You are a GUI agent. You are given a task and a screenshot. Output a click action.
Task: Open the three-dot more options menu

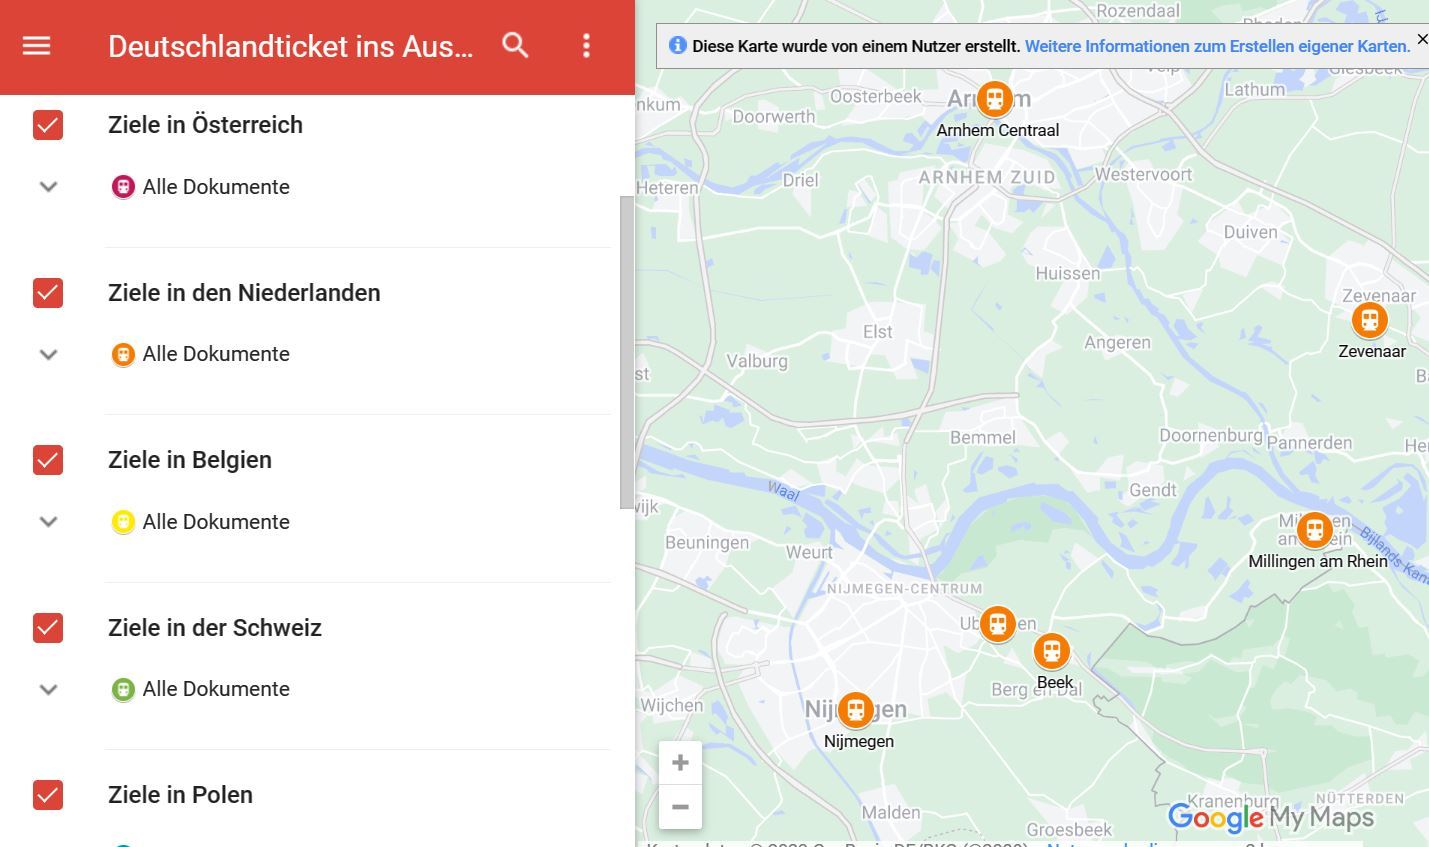[x=586, y=45]
